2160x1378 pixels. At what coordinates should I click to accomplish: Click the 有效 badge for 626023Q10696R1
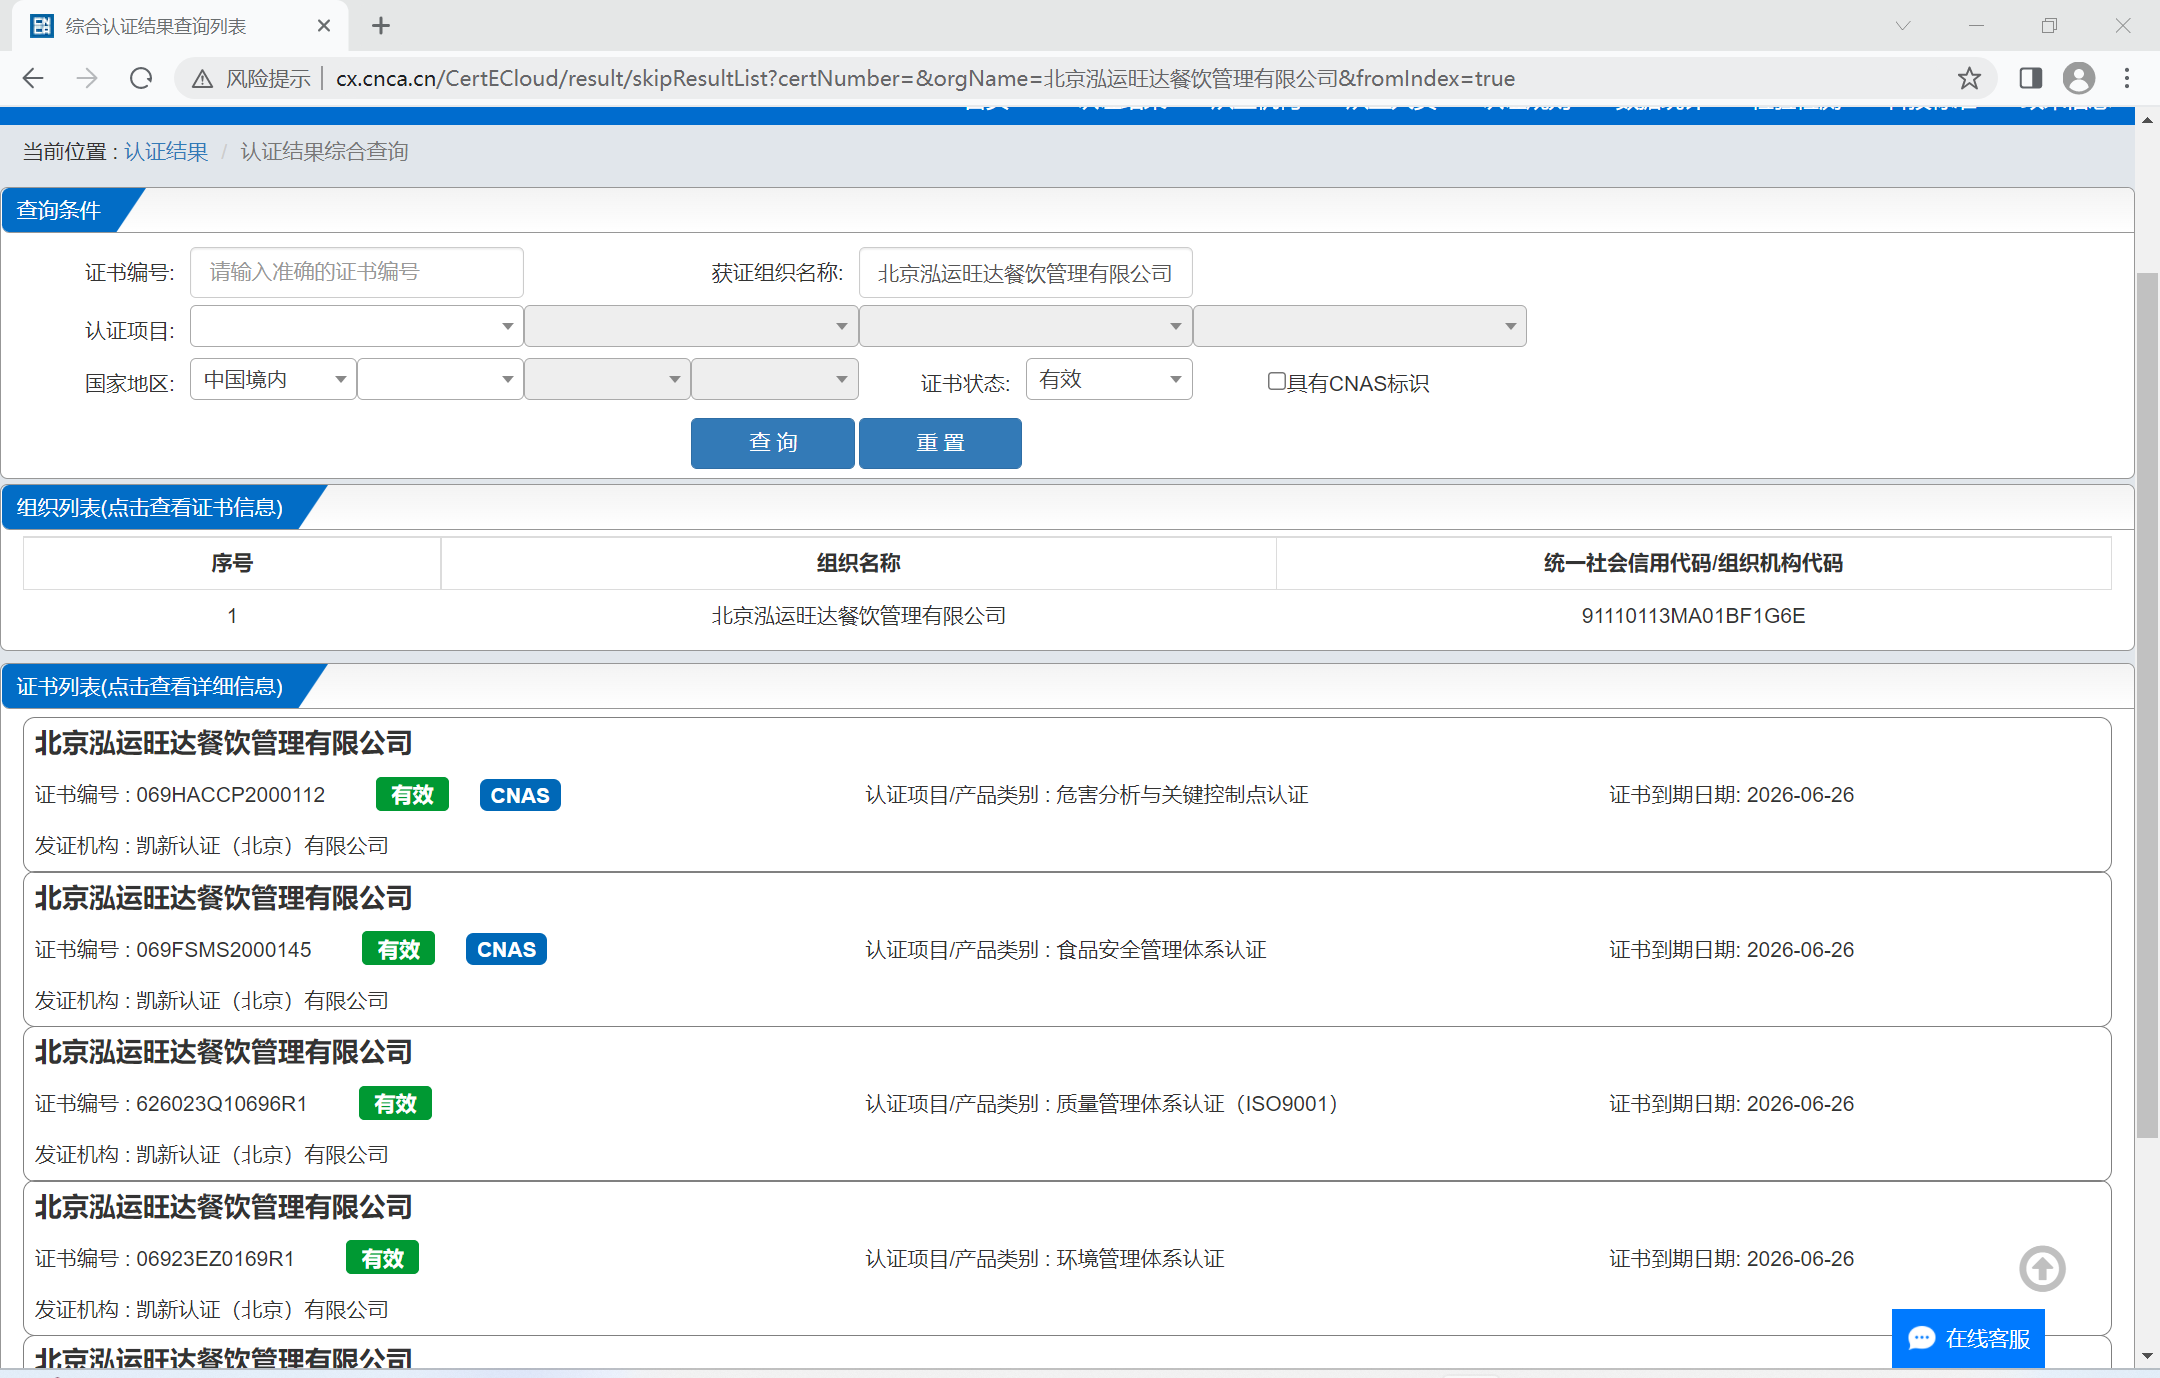pos(395,1103)
